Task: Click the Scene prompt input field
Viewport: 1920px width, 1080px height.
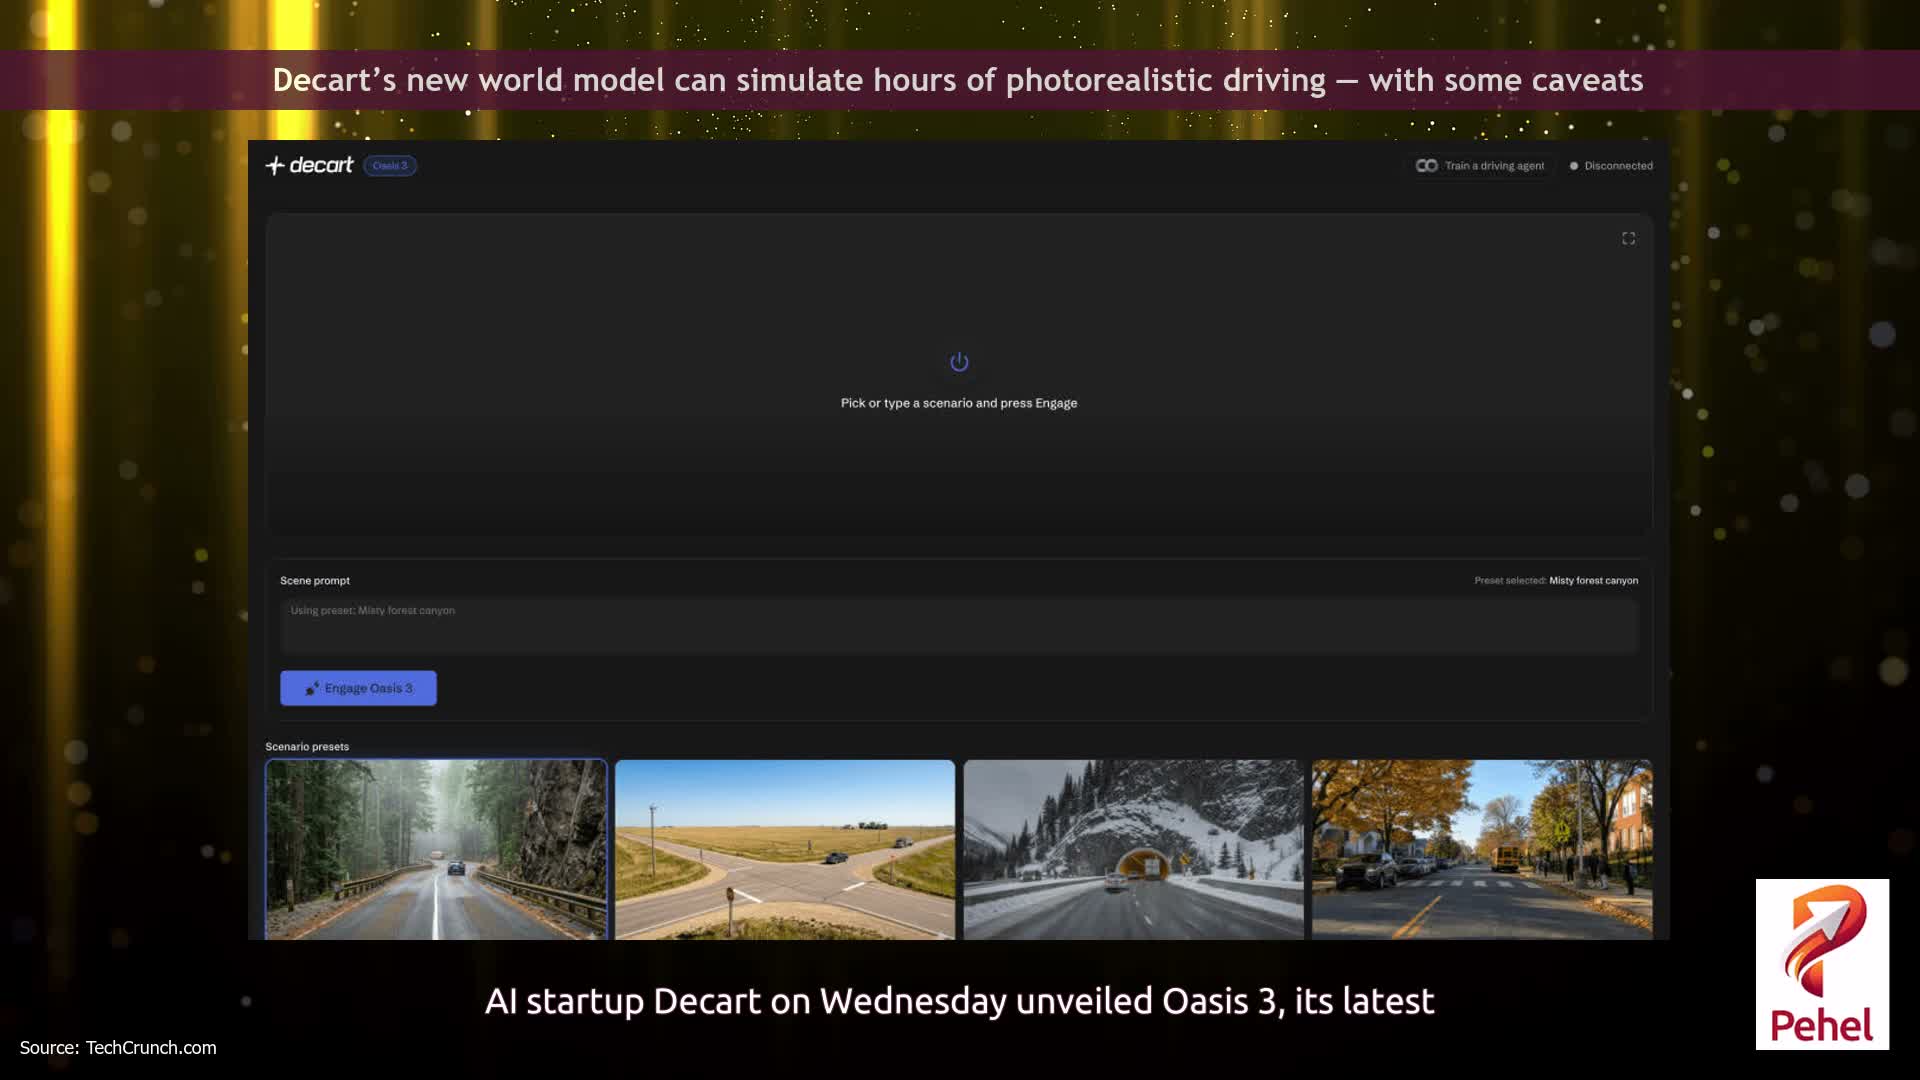Action: tap(959, 626)
